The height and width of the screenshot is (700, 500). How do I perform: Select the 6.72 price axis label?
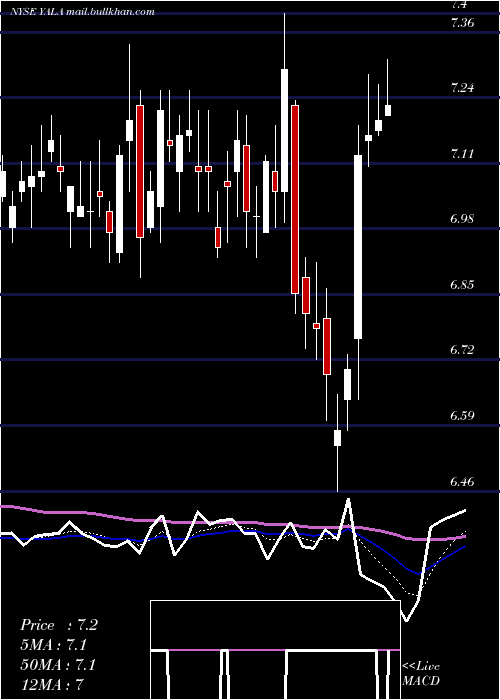pos(462,350)
